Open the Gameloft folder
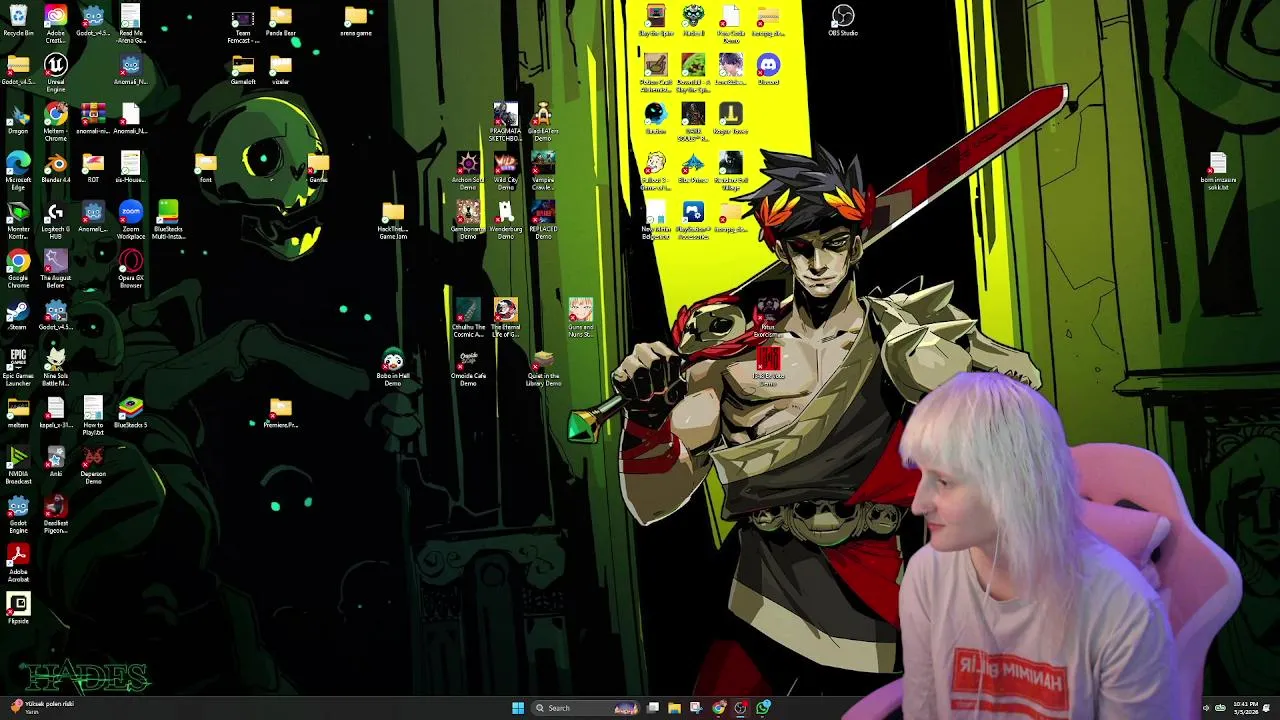1280x720 pixels. [x=243, y=70]
